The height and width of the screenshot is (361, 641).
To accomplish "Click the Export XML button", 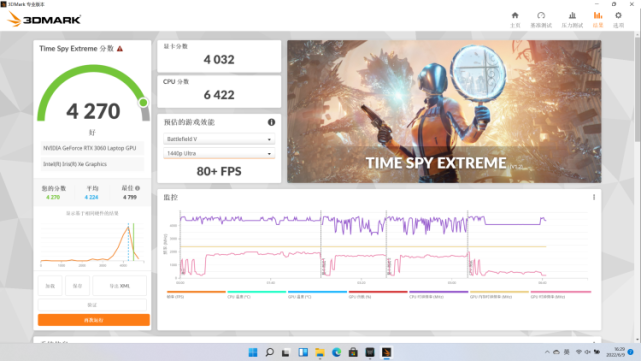I will (x=119, y=286).
